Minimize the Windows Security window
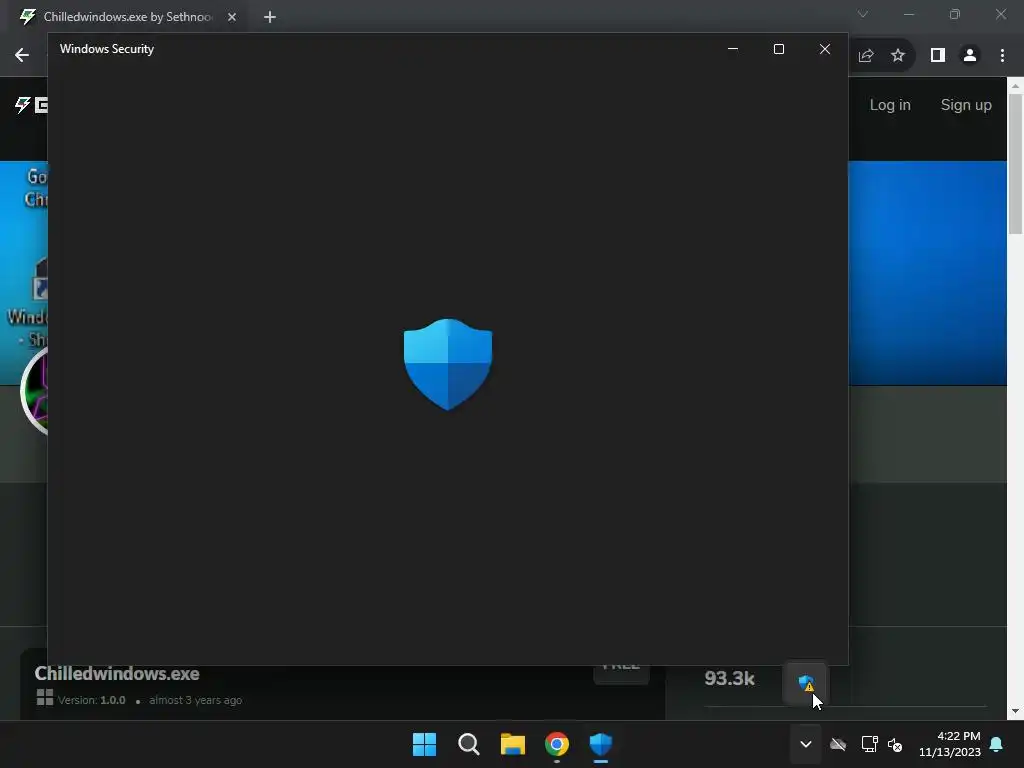1024x768 pixels. [733, 49]
